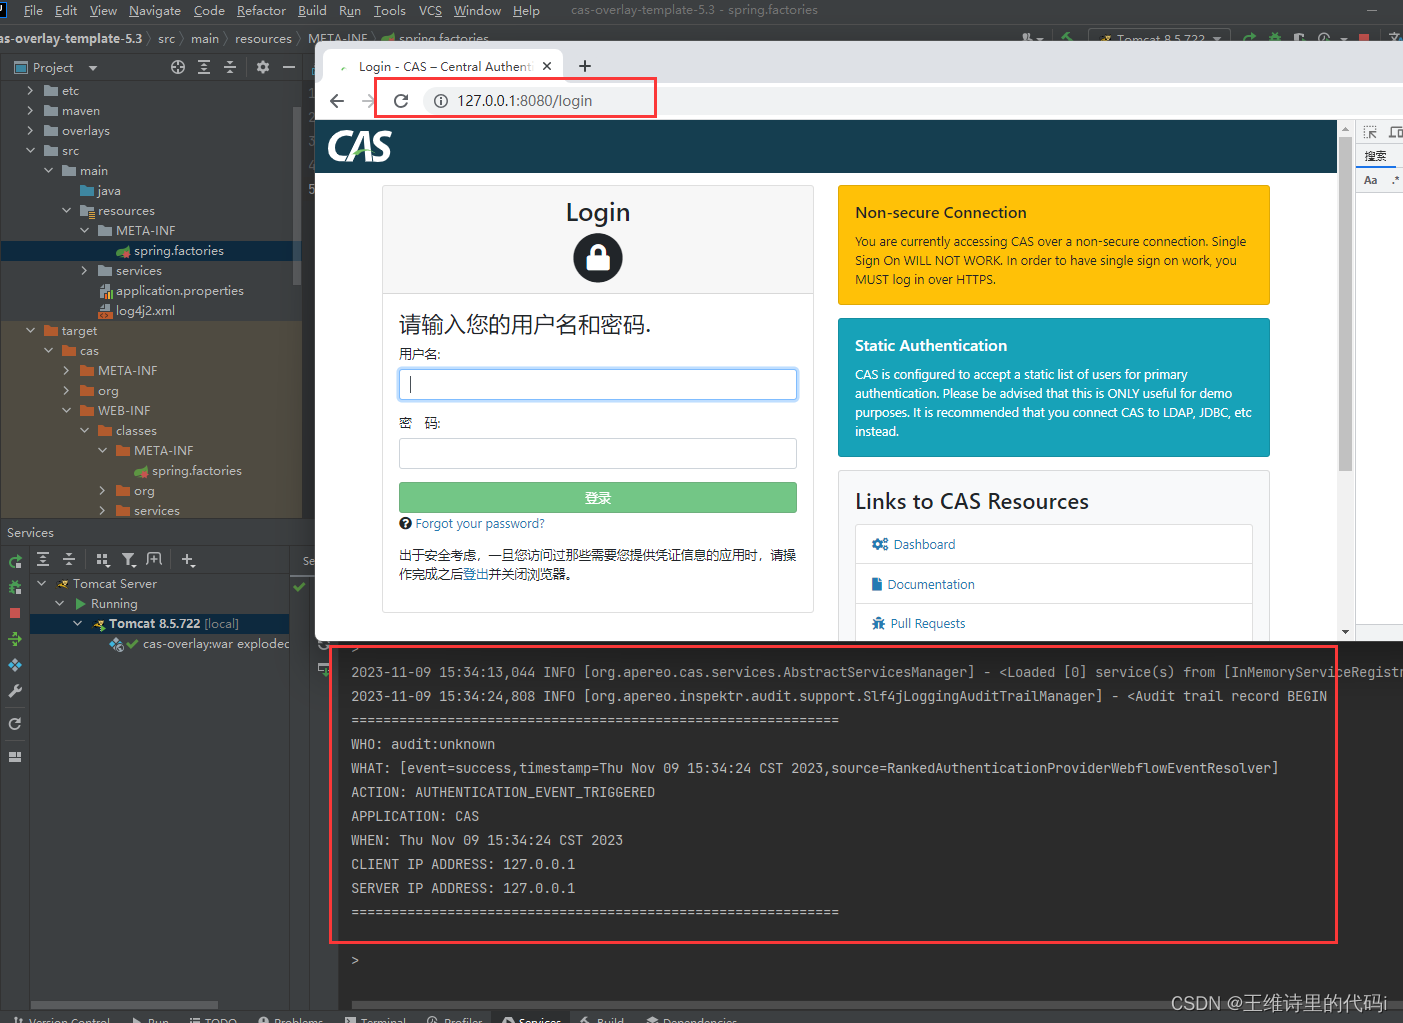Open the filter funnel in Services toolbar
The image size is (1403, 1023).
coord(129,560)
